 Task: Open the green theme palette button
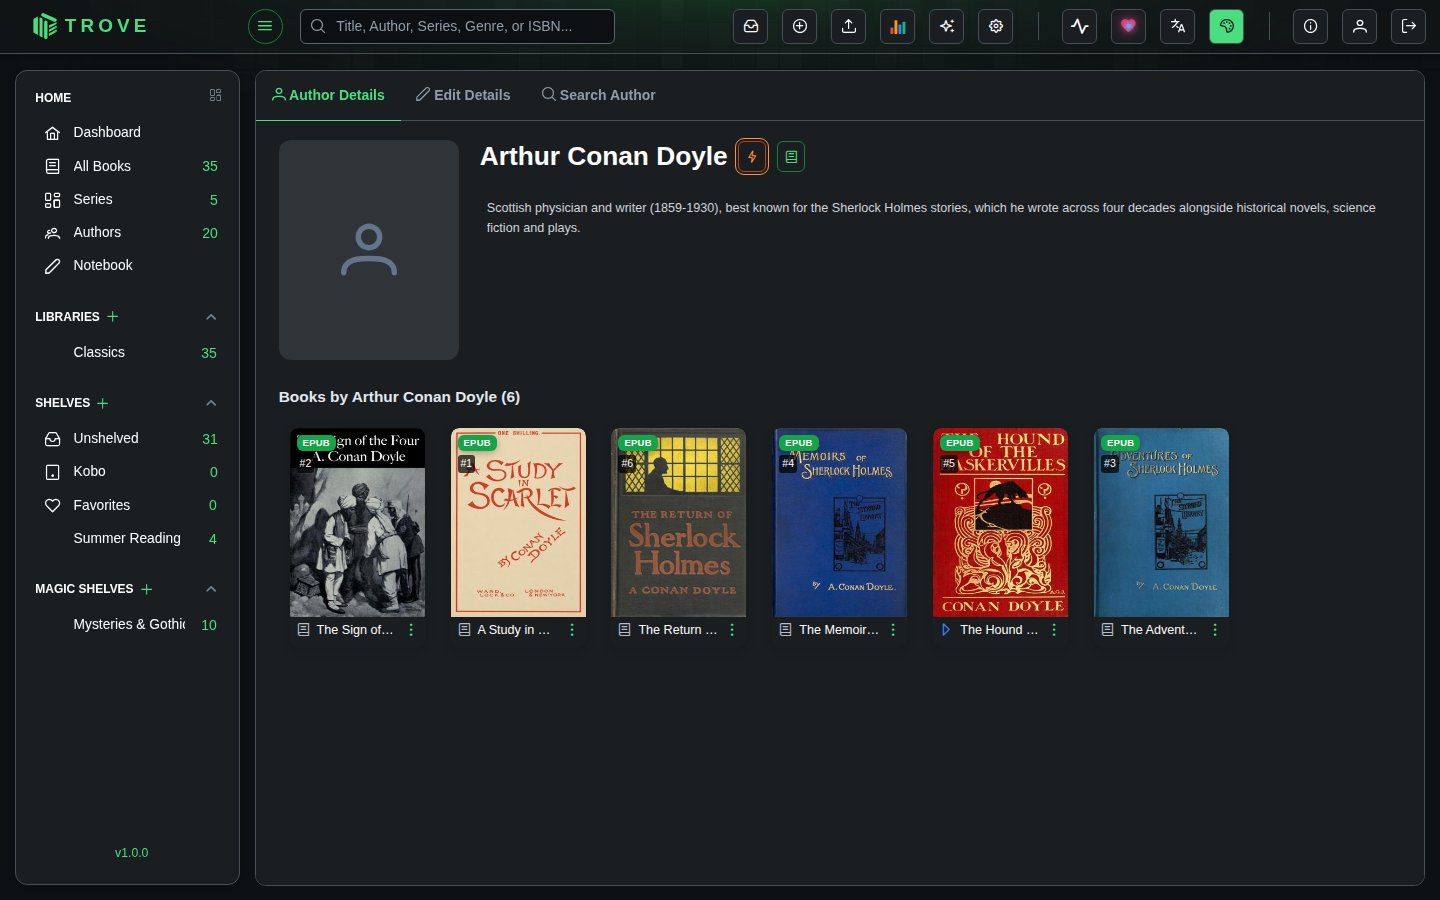[x=1227, y=26]
